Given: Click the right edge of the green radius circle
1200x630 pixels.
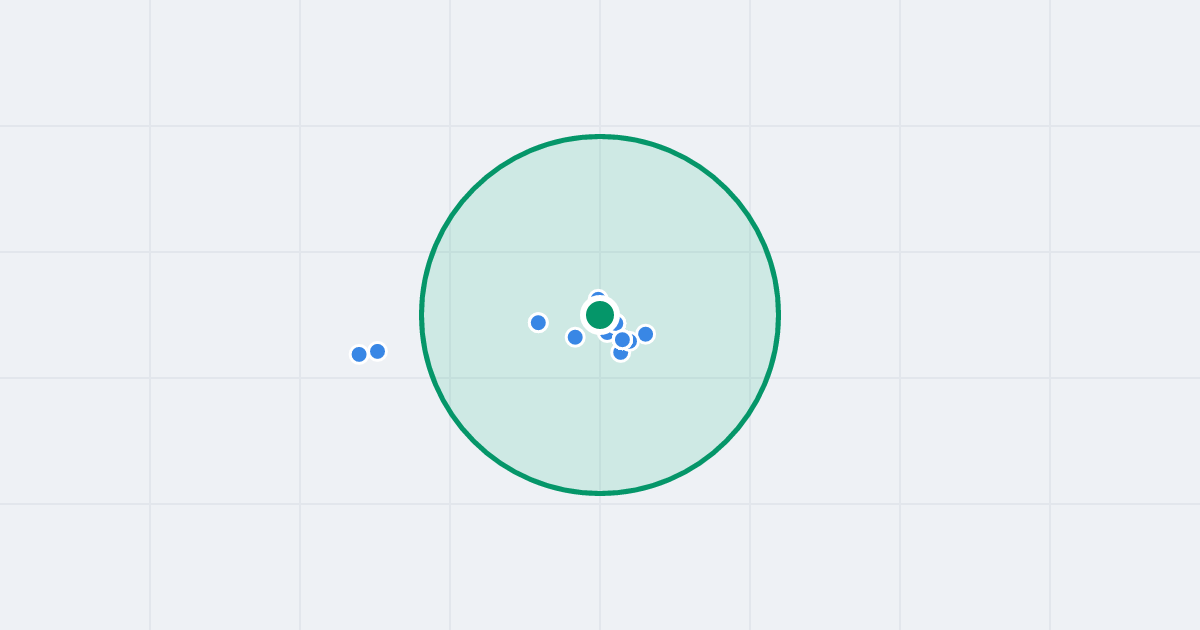Looking at the screenshot, I should tap(778, 315).
